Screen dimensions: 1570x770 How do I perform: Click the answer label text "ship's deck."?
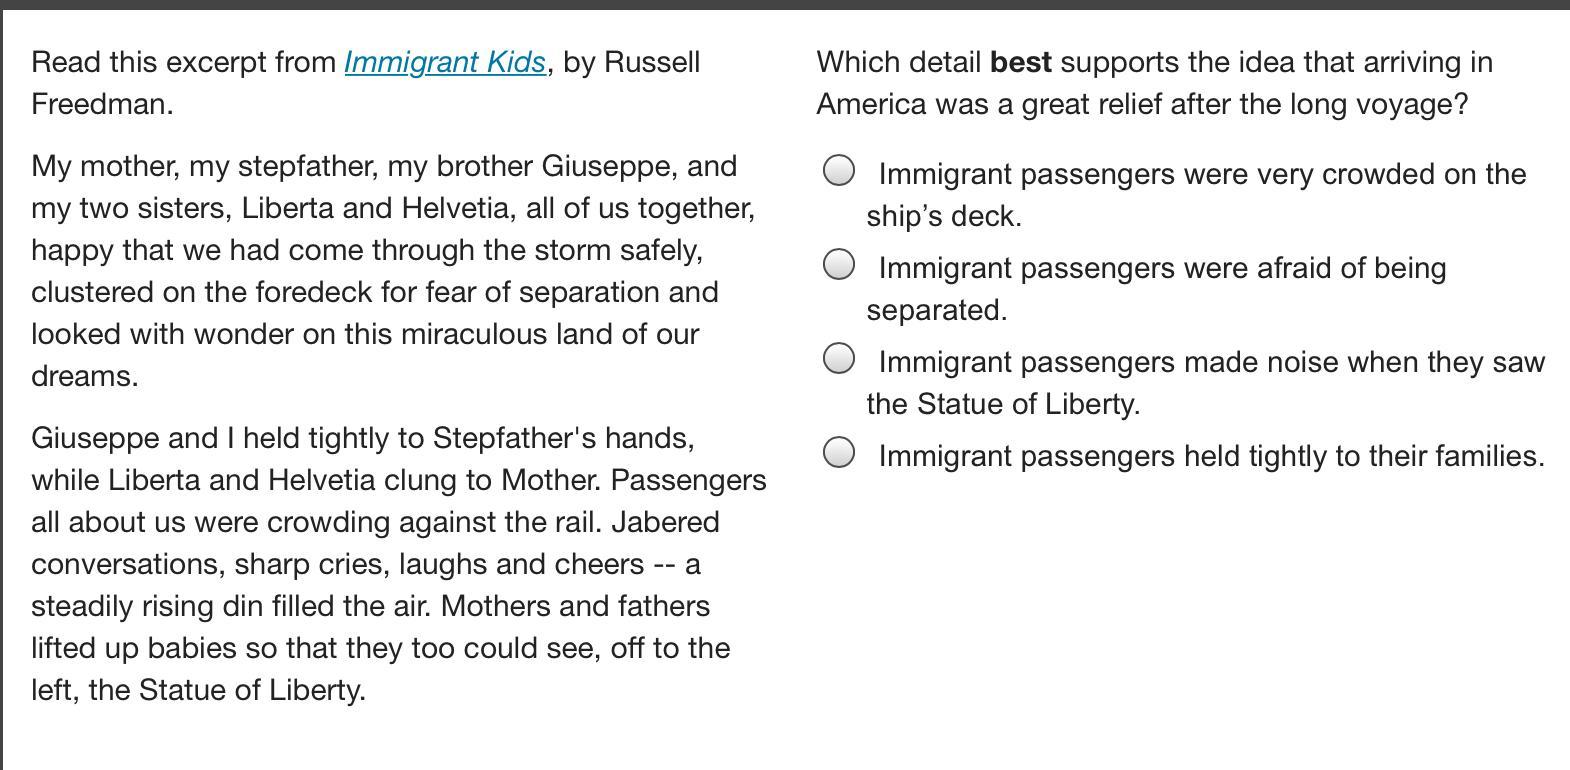point(944,216)
